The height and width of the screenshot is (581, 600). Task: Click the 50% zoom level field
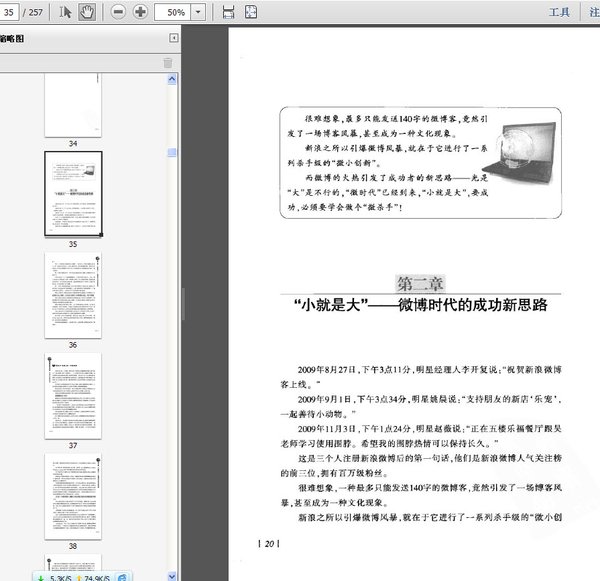click(175, 12)
